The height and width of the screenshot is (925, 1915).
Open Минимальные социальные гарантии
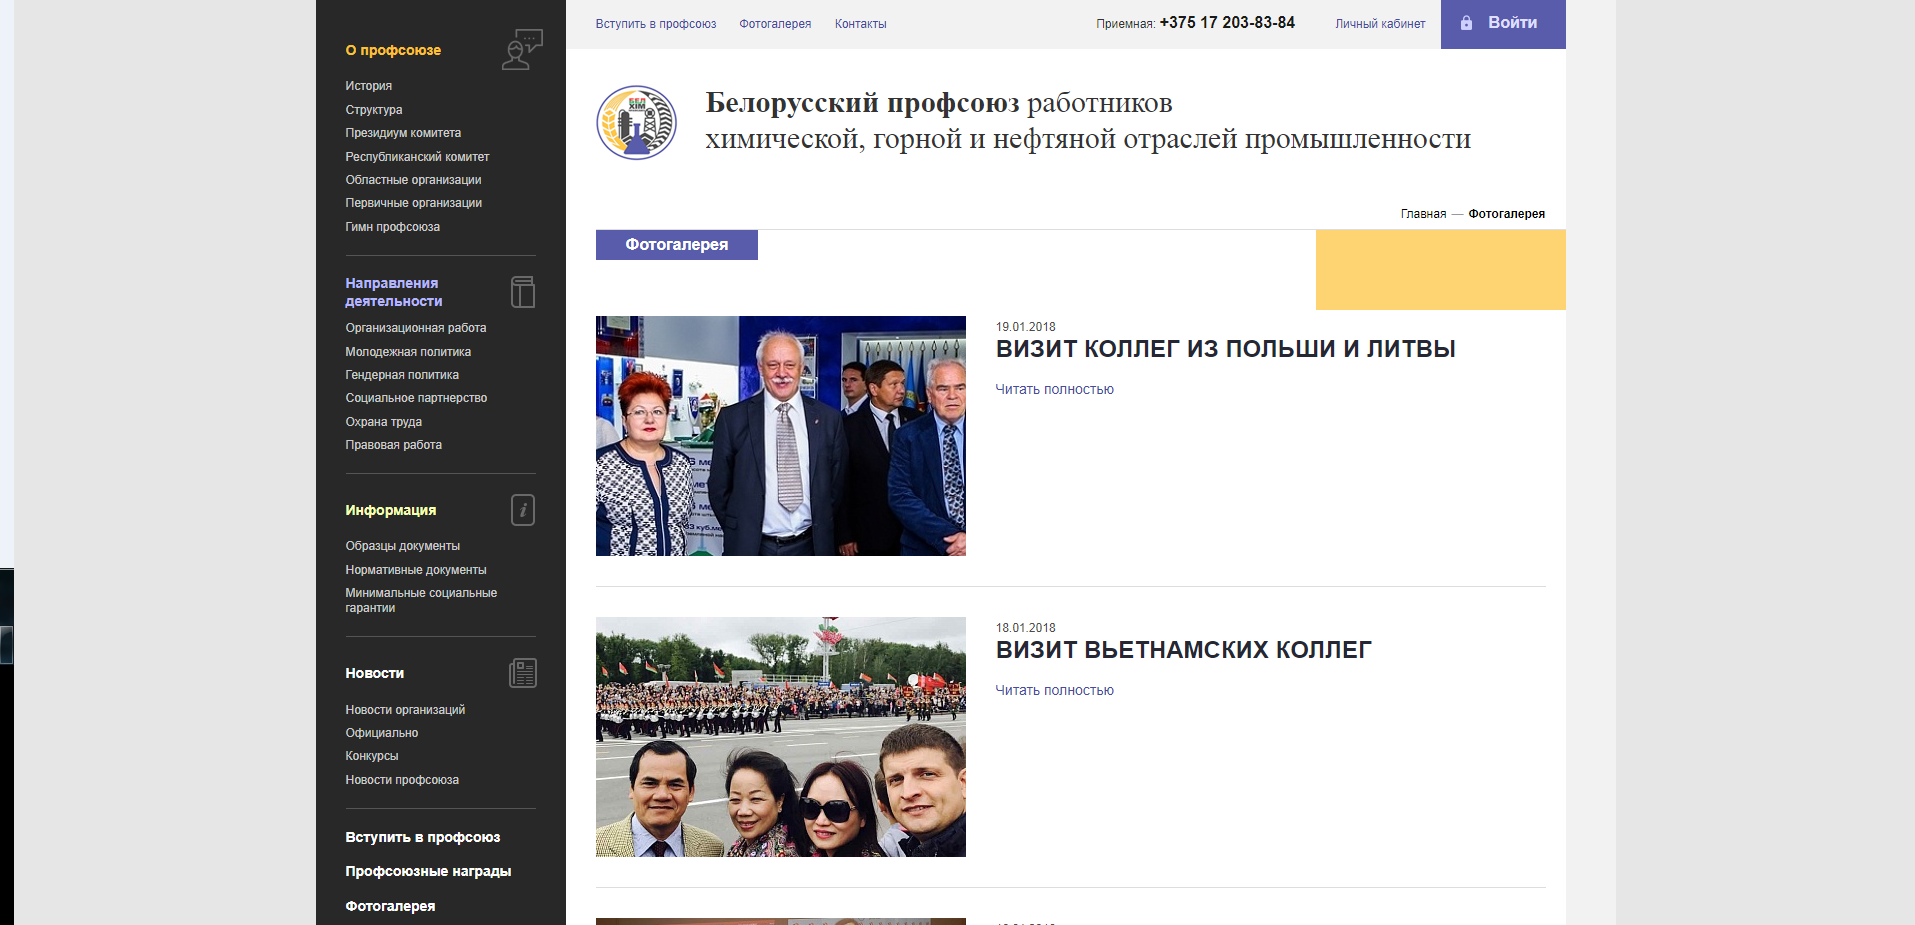click(x=421, y=600)
